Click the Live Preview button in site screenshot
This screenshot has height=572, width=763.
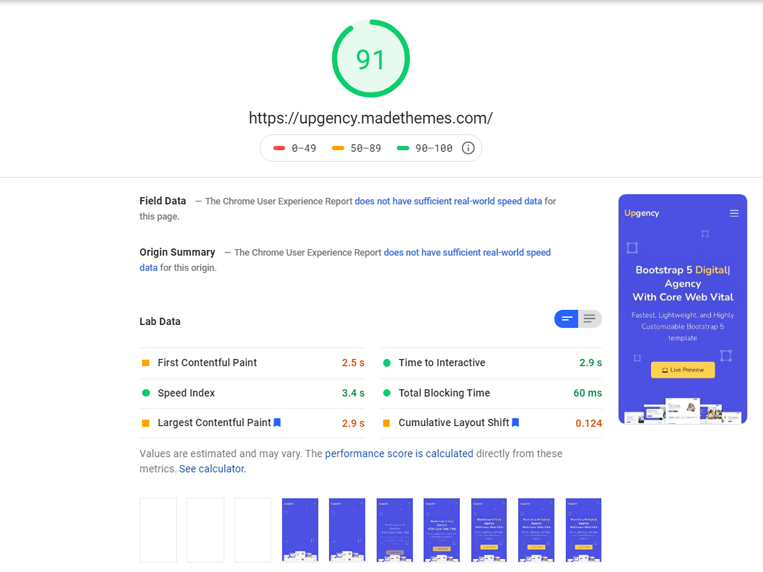pos(683,370)
